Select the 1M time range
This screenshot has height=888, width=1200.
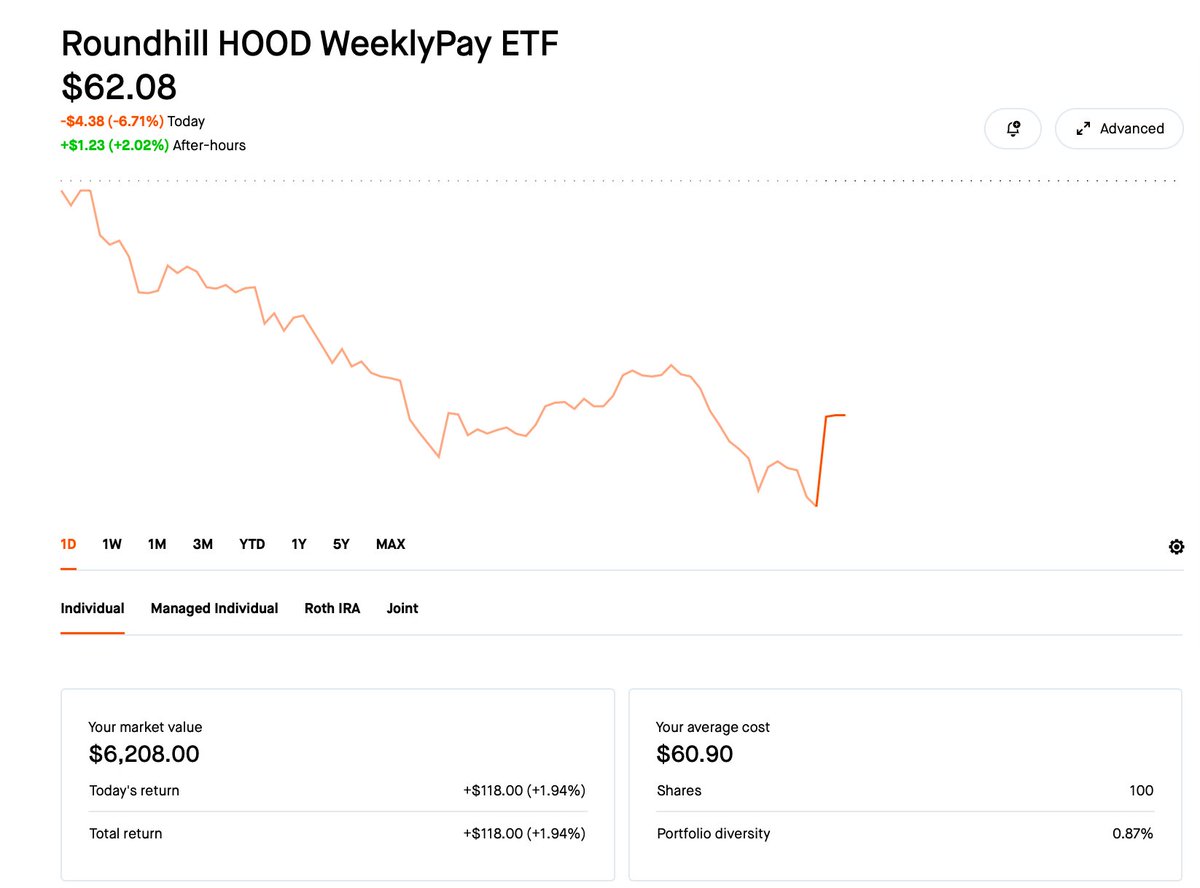156,544
